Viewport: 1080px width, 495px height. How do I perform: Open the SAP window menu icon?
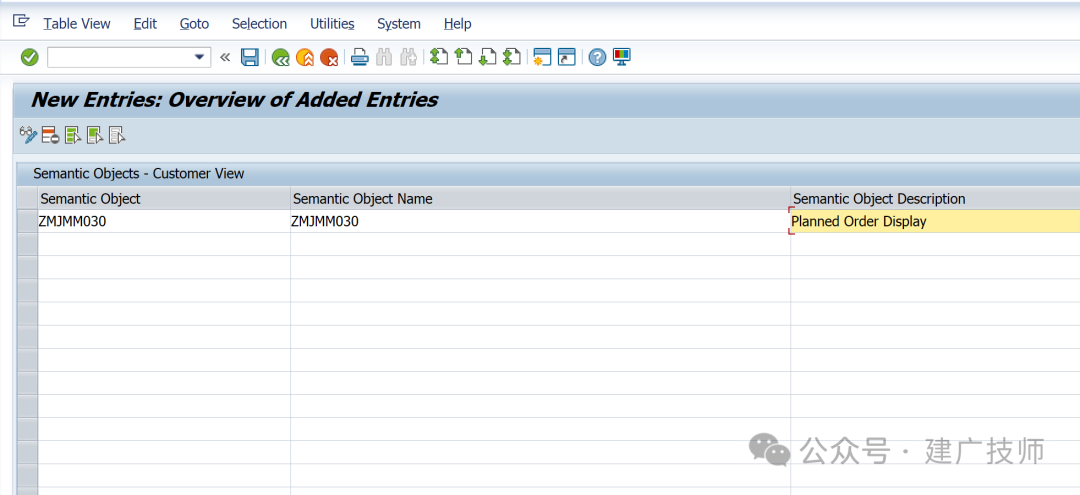click(x=21, y=21)
